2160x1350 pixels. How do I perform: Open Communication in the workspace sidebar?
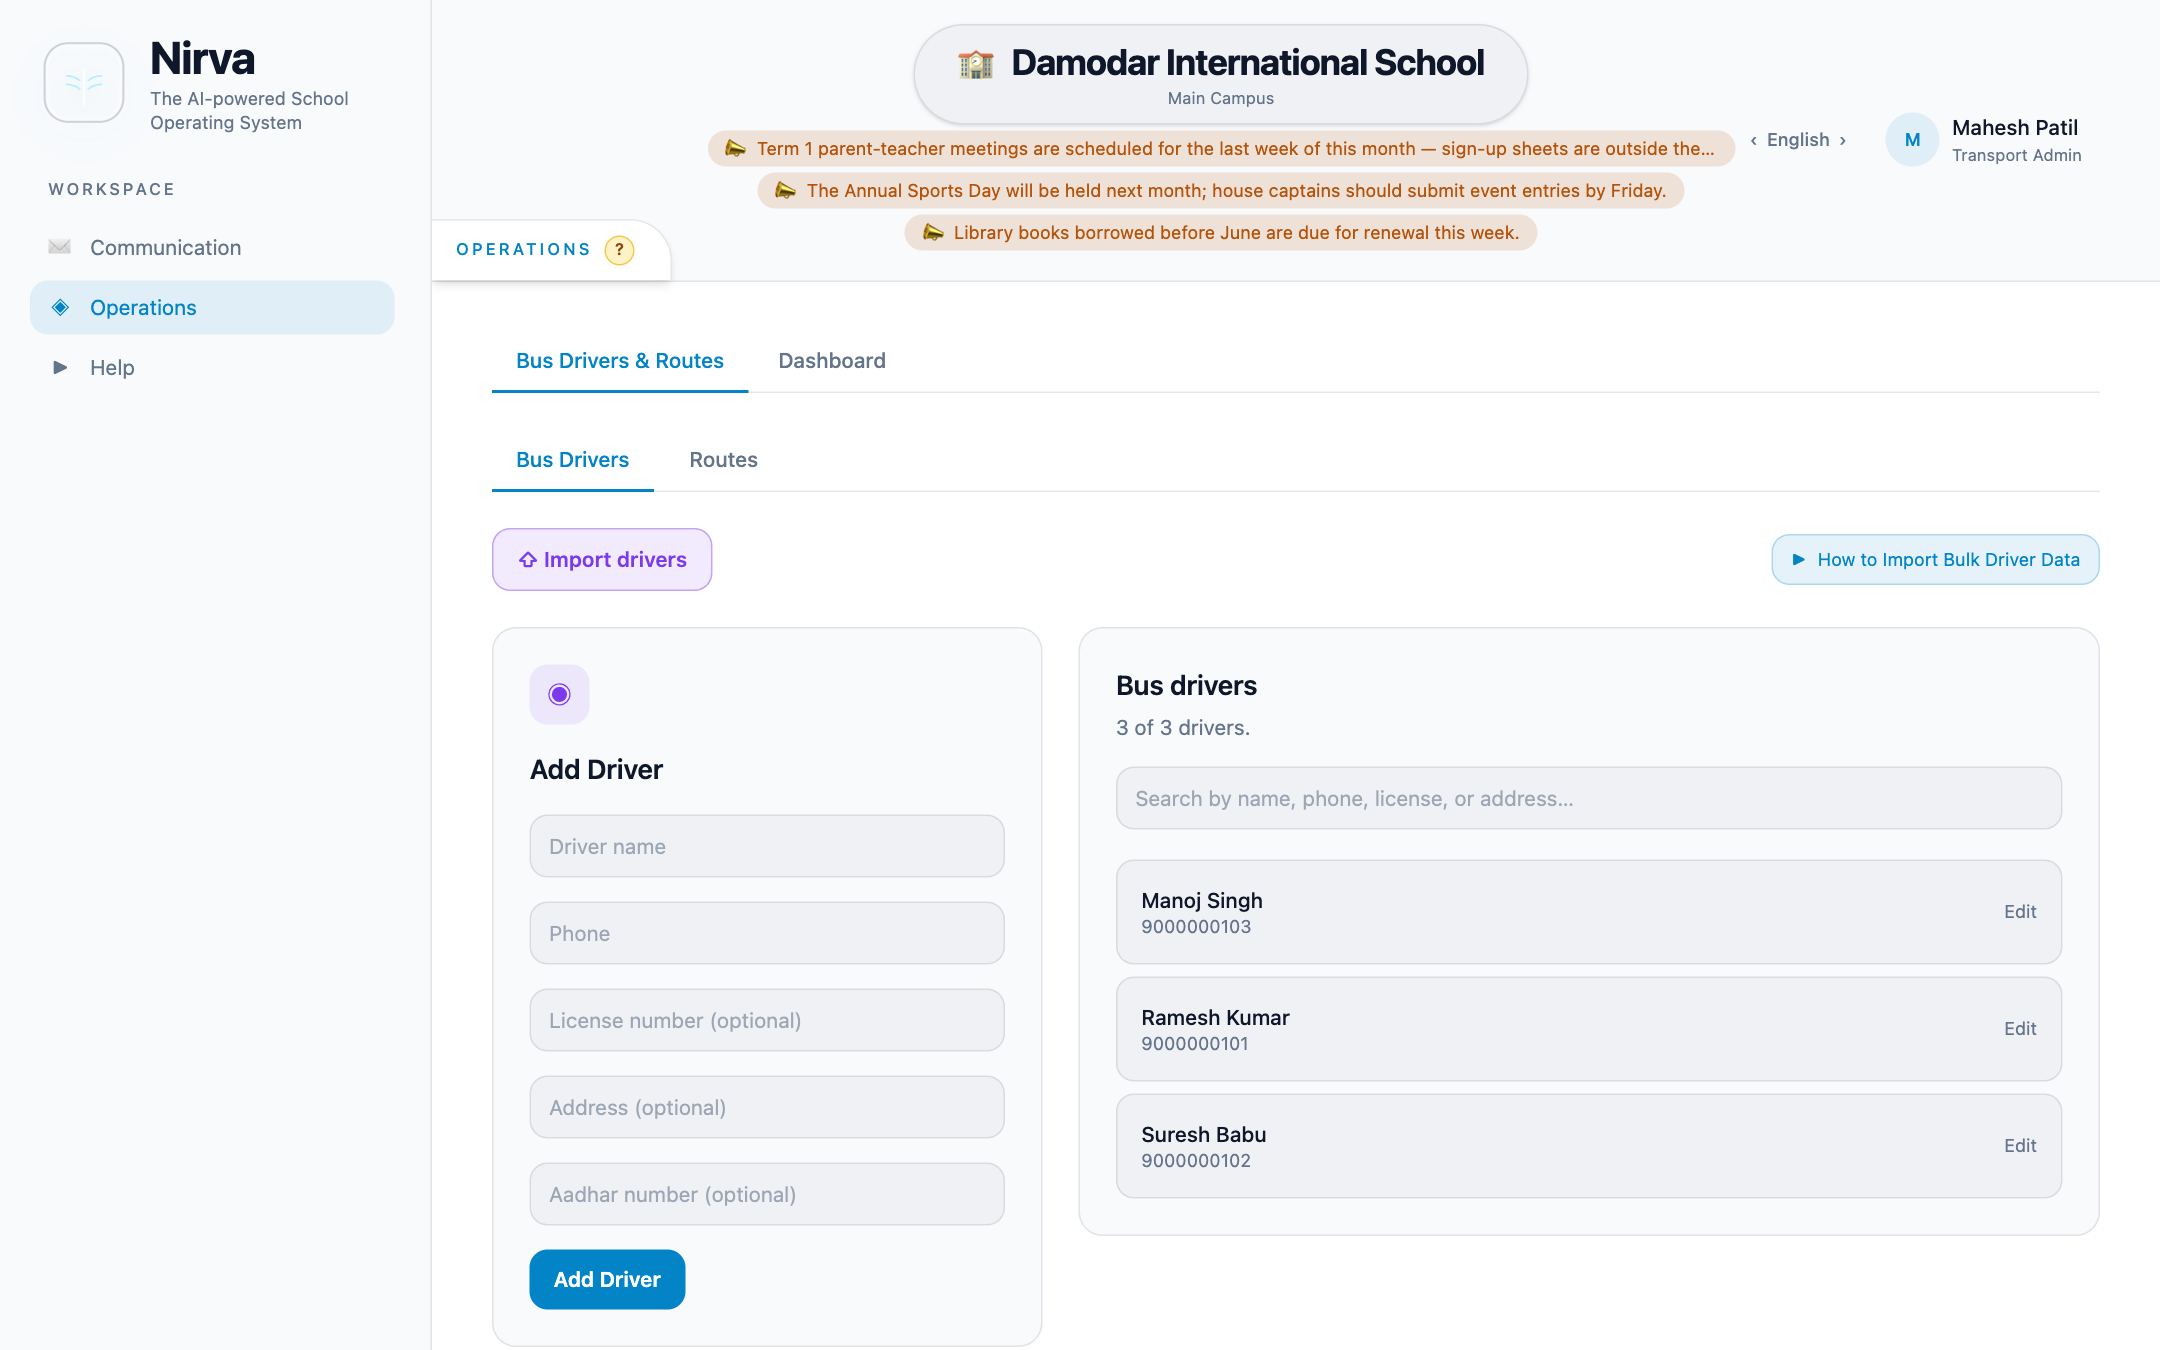coord(212,247)
